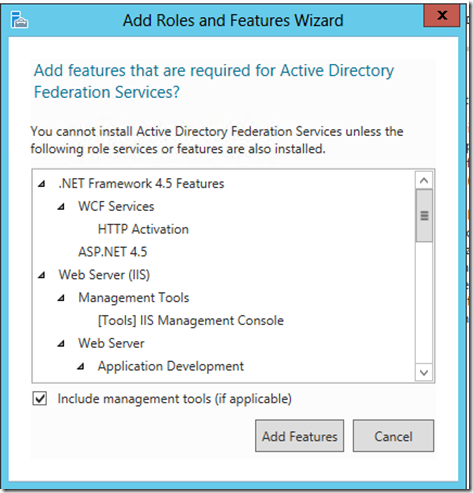The width and height of the screenshot is (473, 493).
Task: Collapse the Application Development node
Action: (81, 367)
